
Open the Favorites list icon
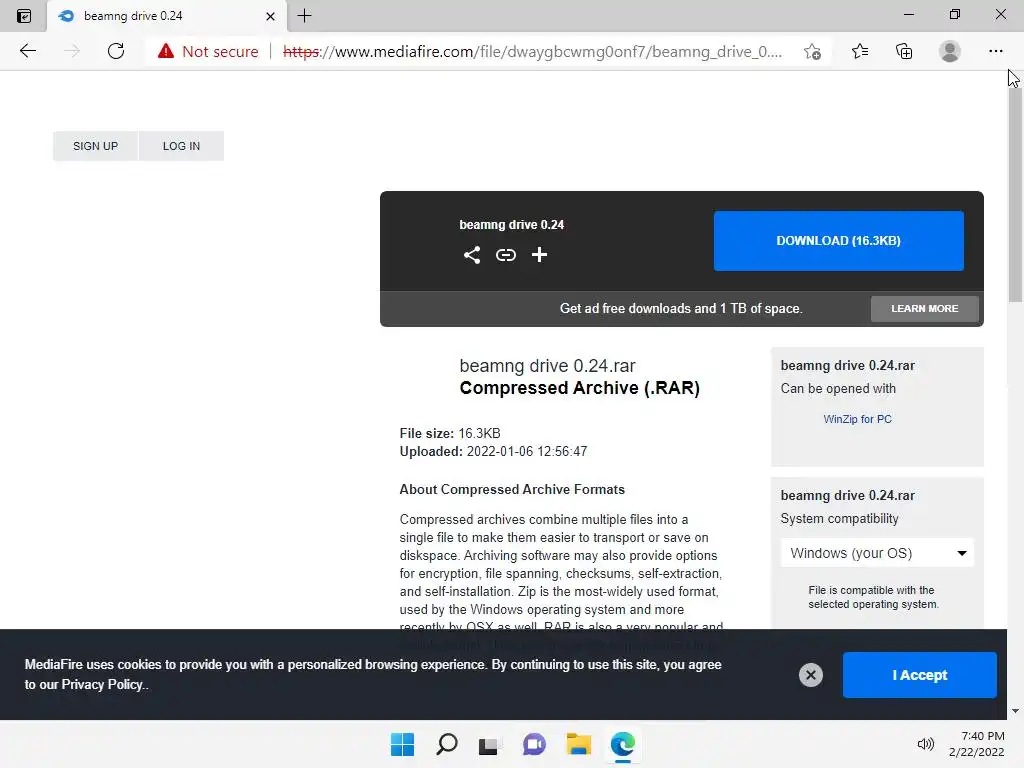point(860,51)
